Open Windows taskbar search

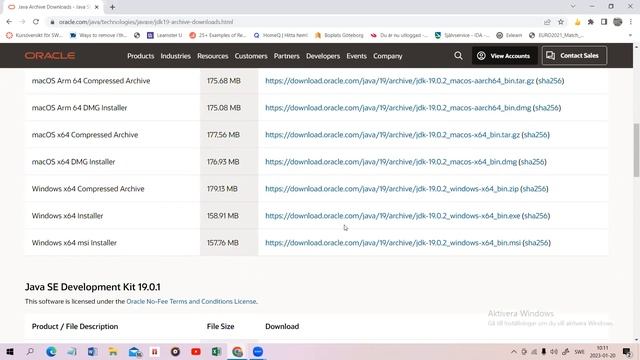(x=30, y=351)
